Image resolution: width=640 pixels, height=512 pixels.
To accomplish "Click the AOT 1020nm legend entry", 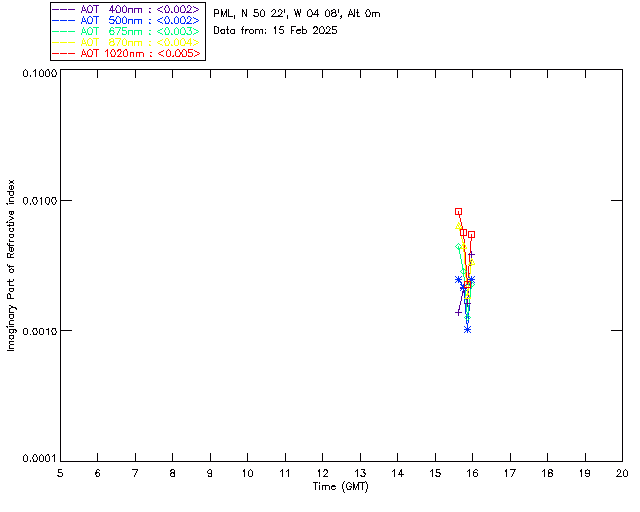I will pos(126,53).
